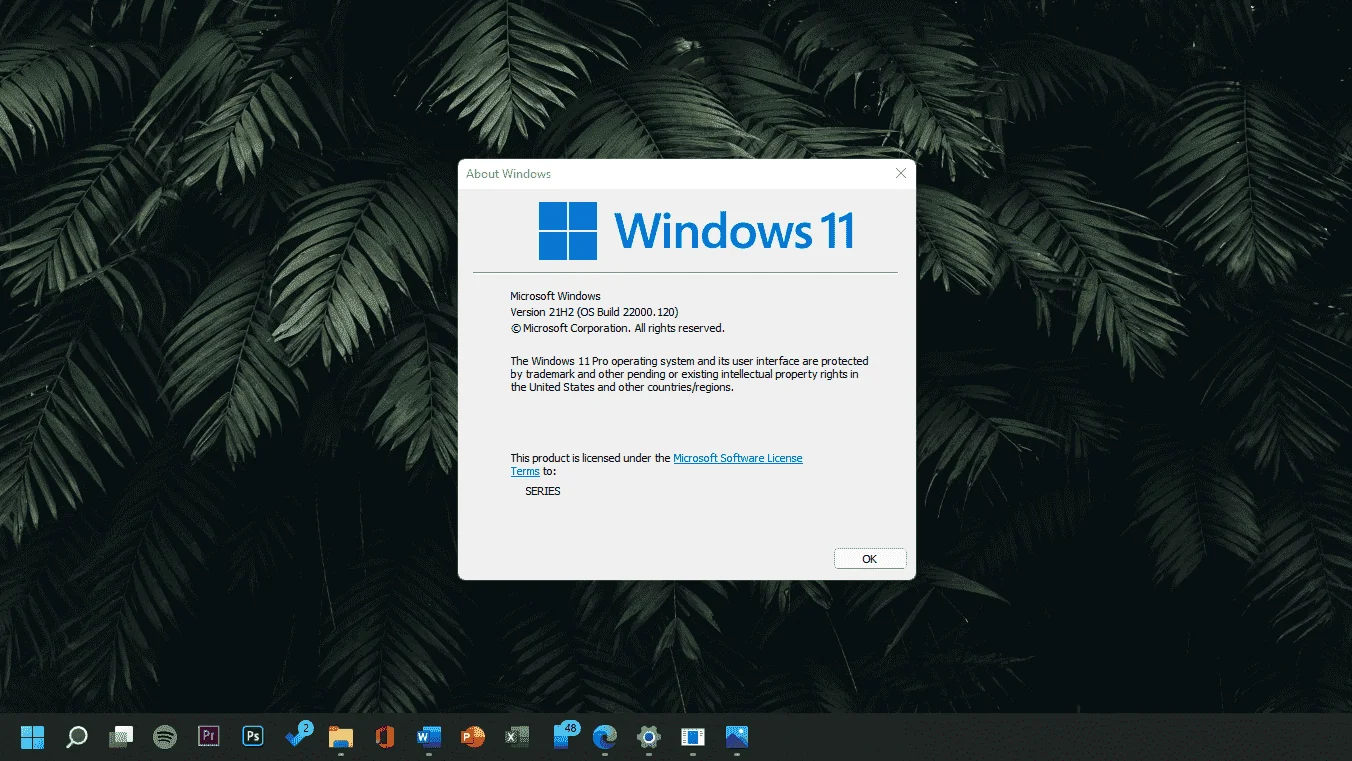Click the Version 21H2 build line
Screen dimensions: 1352x761
pyautogui.click(x=594, y=312)
